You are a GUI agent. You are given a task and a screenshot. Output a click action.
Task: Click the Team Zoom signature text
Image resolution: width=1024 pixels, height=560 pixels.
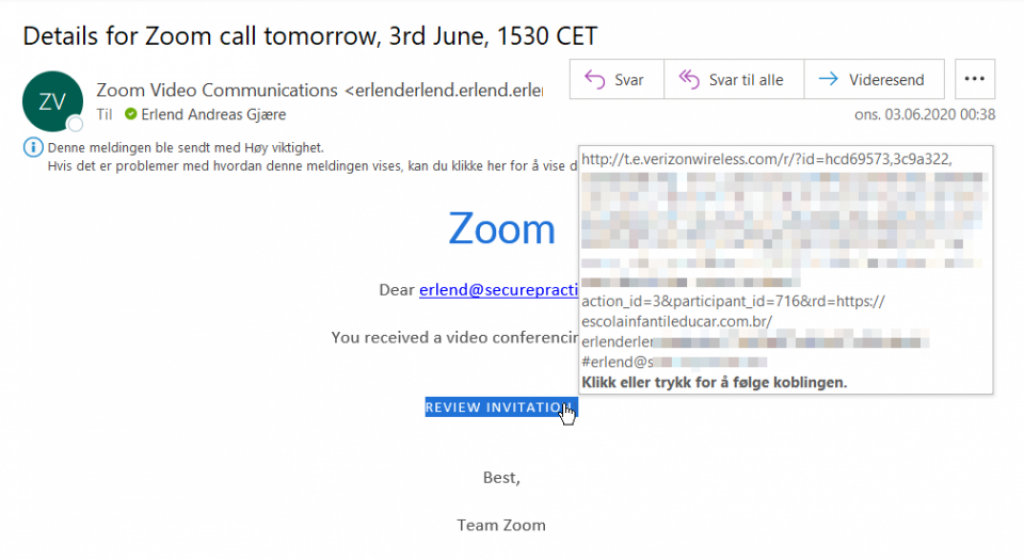point(501,525)
